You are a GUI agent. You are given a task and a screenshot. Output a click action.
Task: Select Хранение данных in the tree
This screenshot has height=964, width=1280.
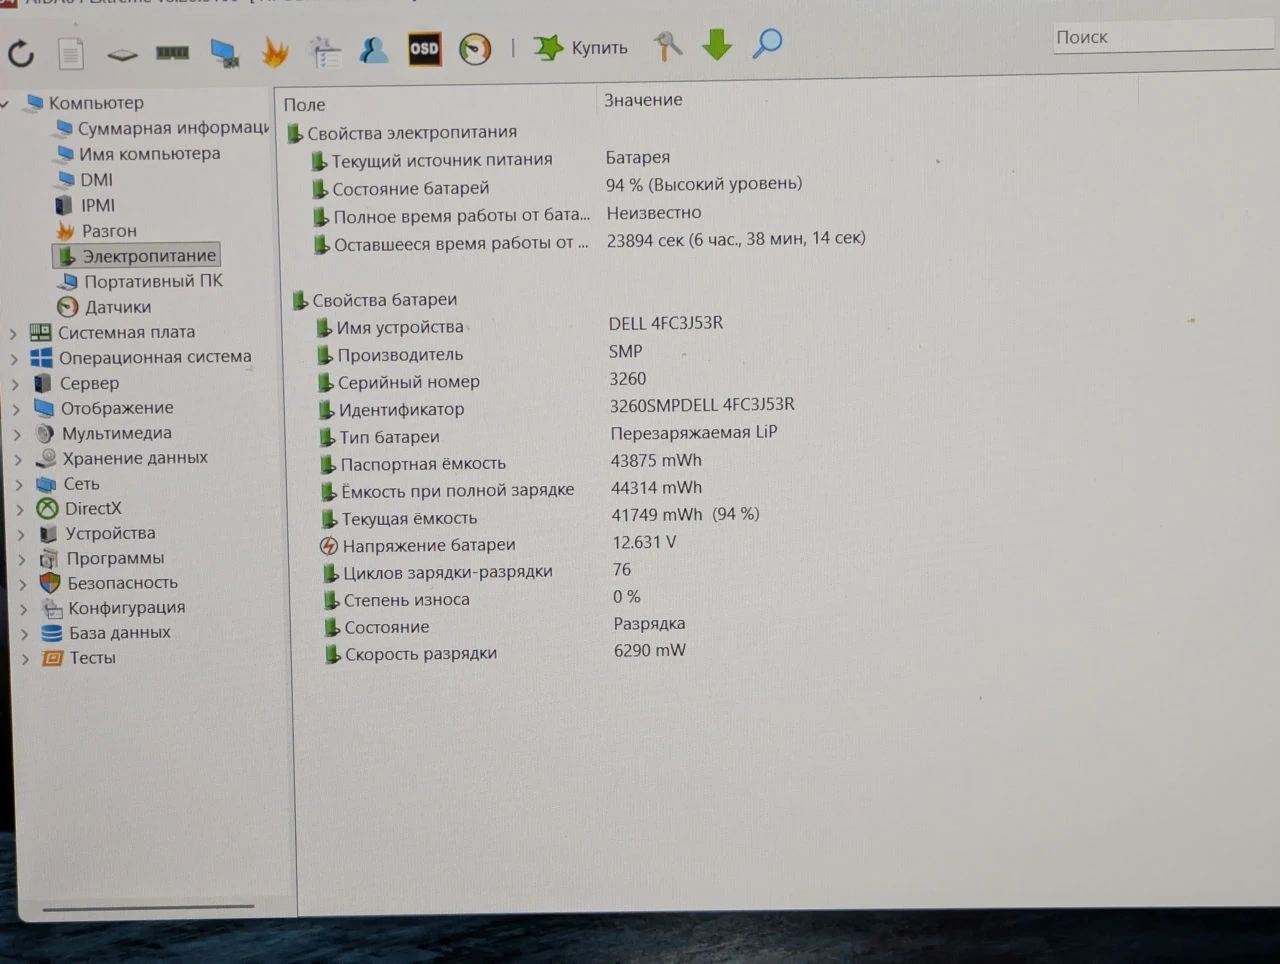click(x=122, y=458)
